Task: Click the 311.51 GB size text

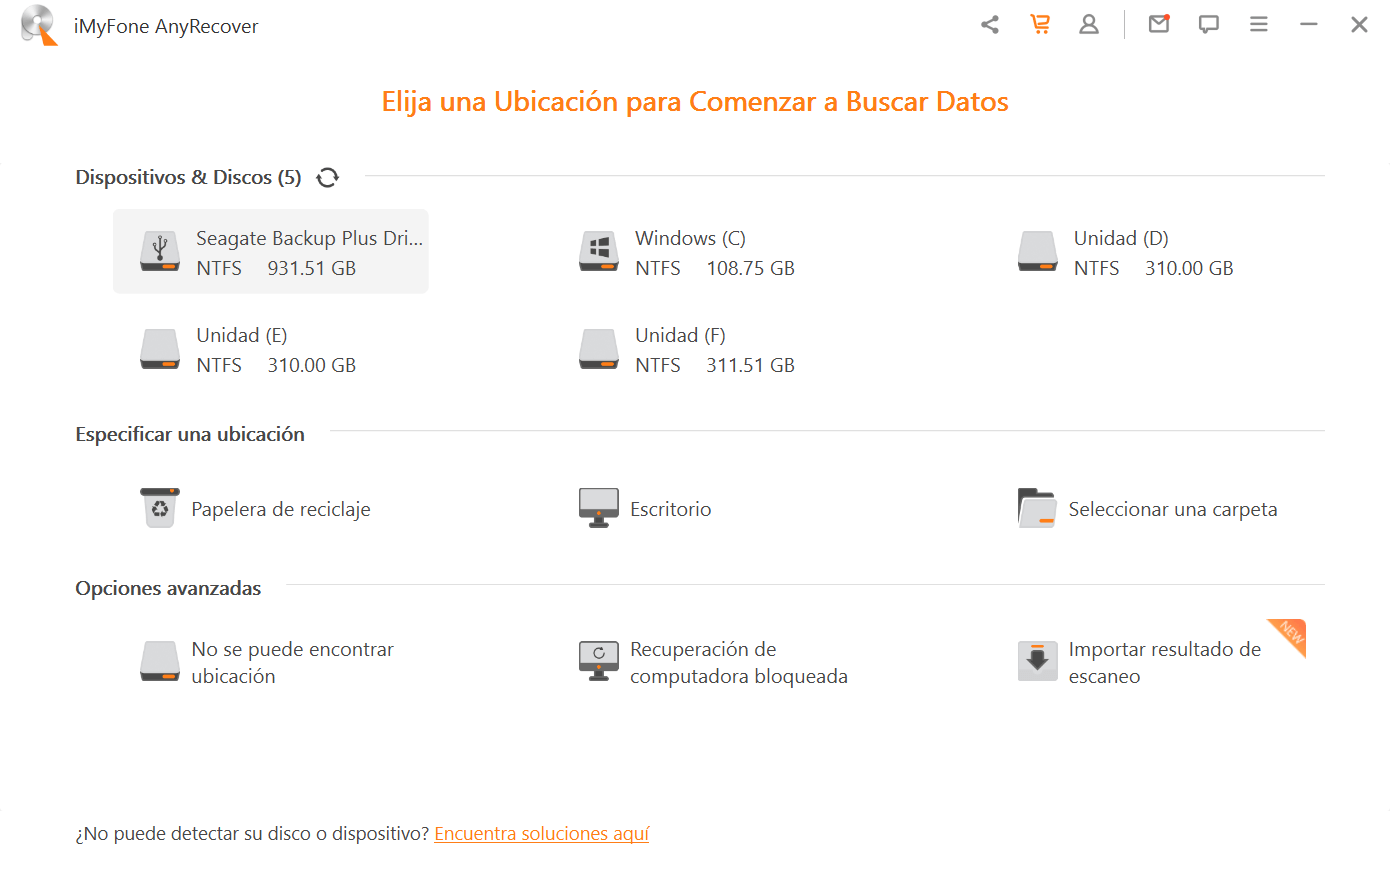Action: pyautogui.click(x=750, y=365)
